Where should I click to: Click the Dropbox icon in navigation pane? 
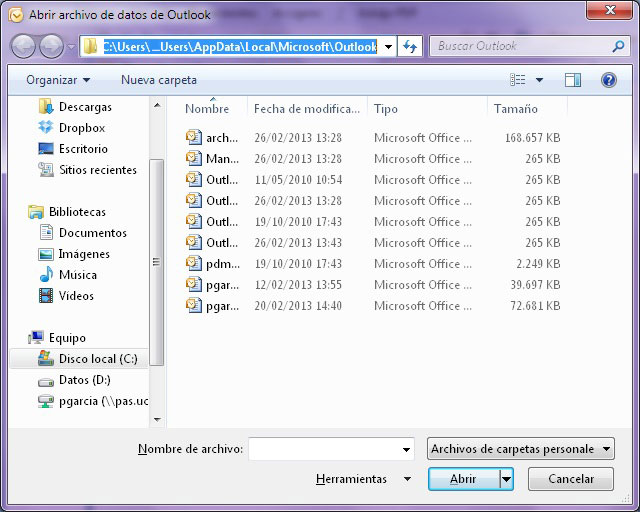pos(46,128)
